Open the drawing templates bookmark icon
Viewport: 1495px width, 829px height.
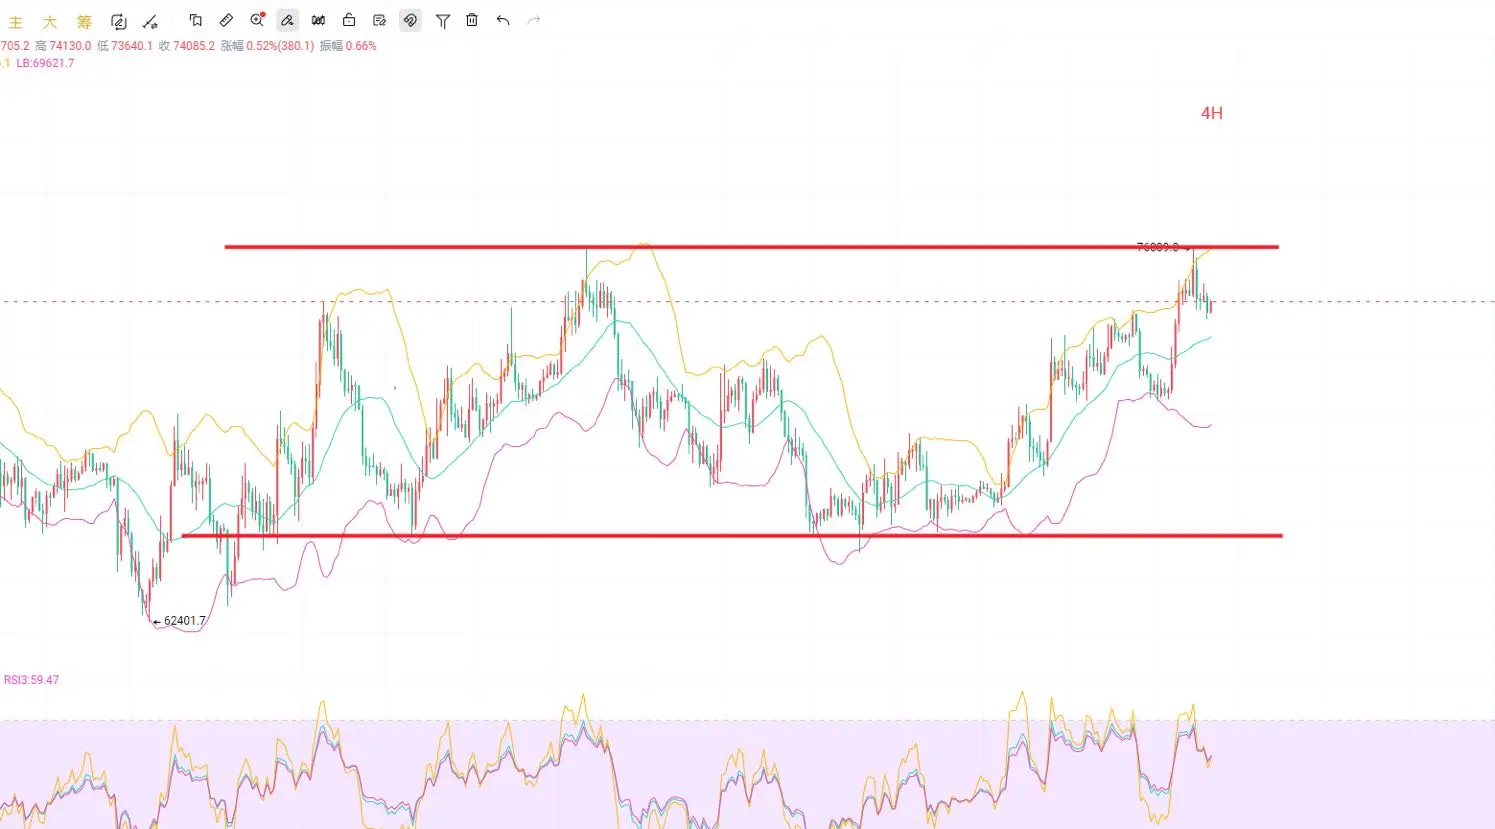tap(196, 20)
